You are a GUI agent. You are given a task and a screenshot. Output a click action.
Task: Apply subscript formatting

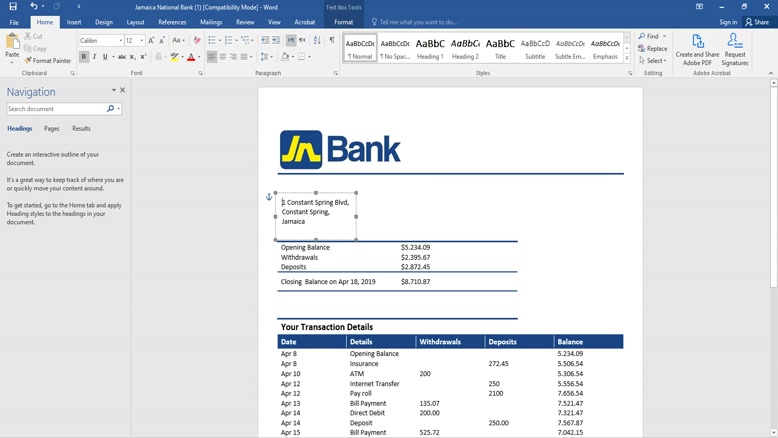click(x=132, y=57)
